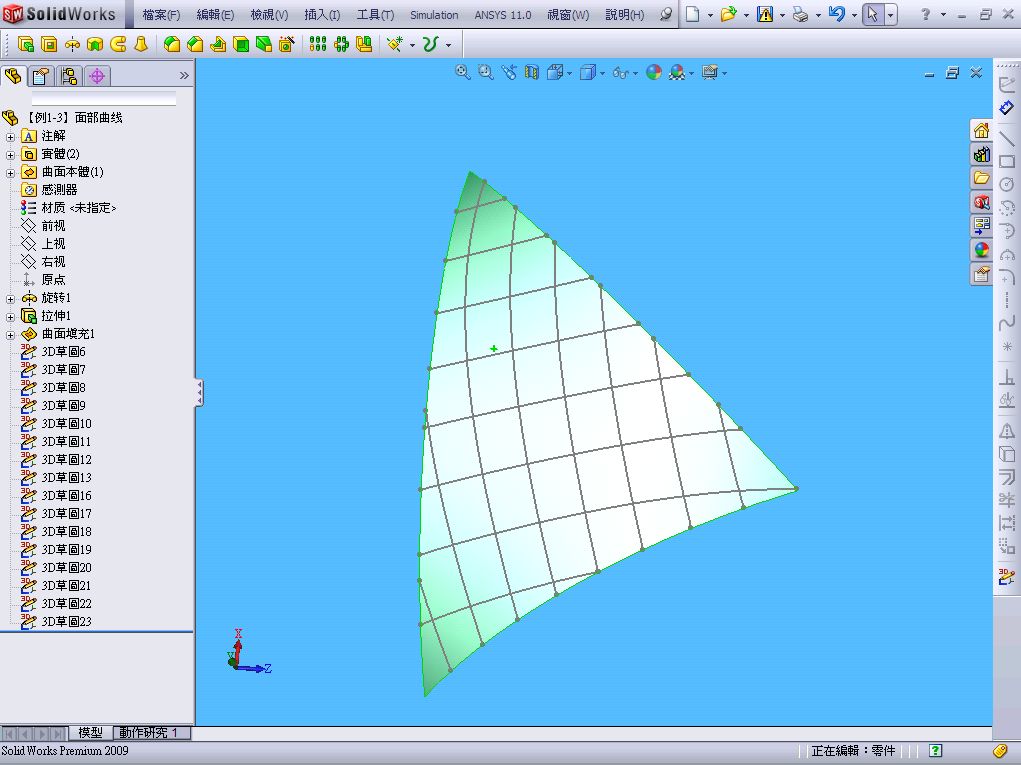Viewport: 1021px width, 765px height.
Task: Click the Curves tool icon
Action: tap(430, 44)
